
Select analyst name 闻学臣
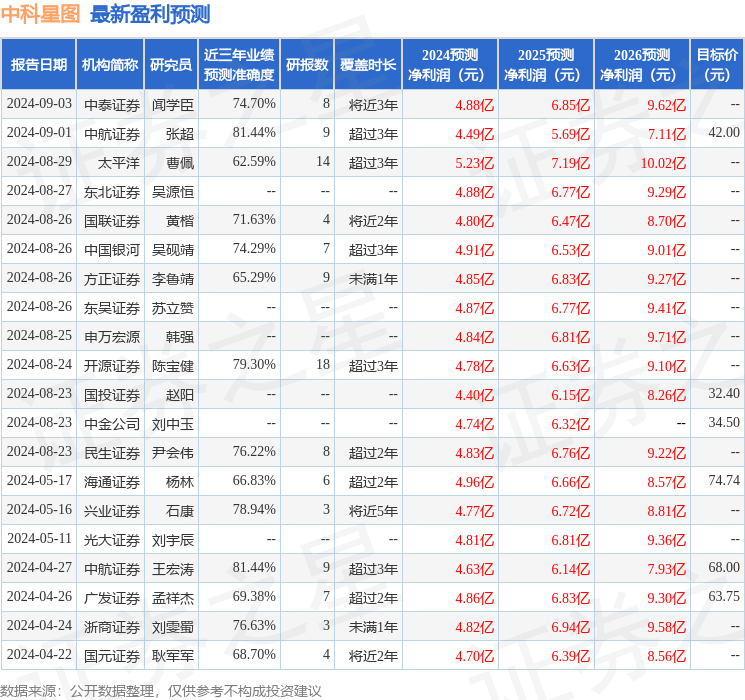pyautogui.click(x=173, y=105)
